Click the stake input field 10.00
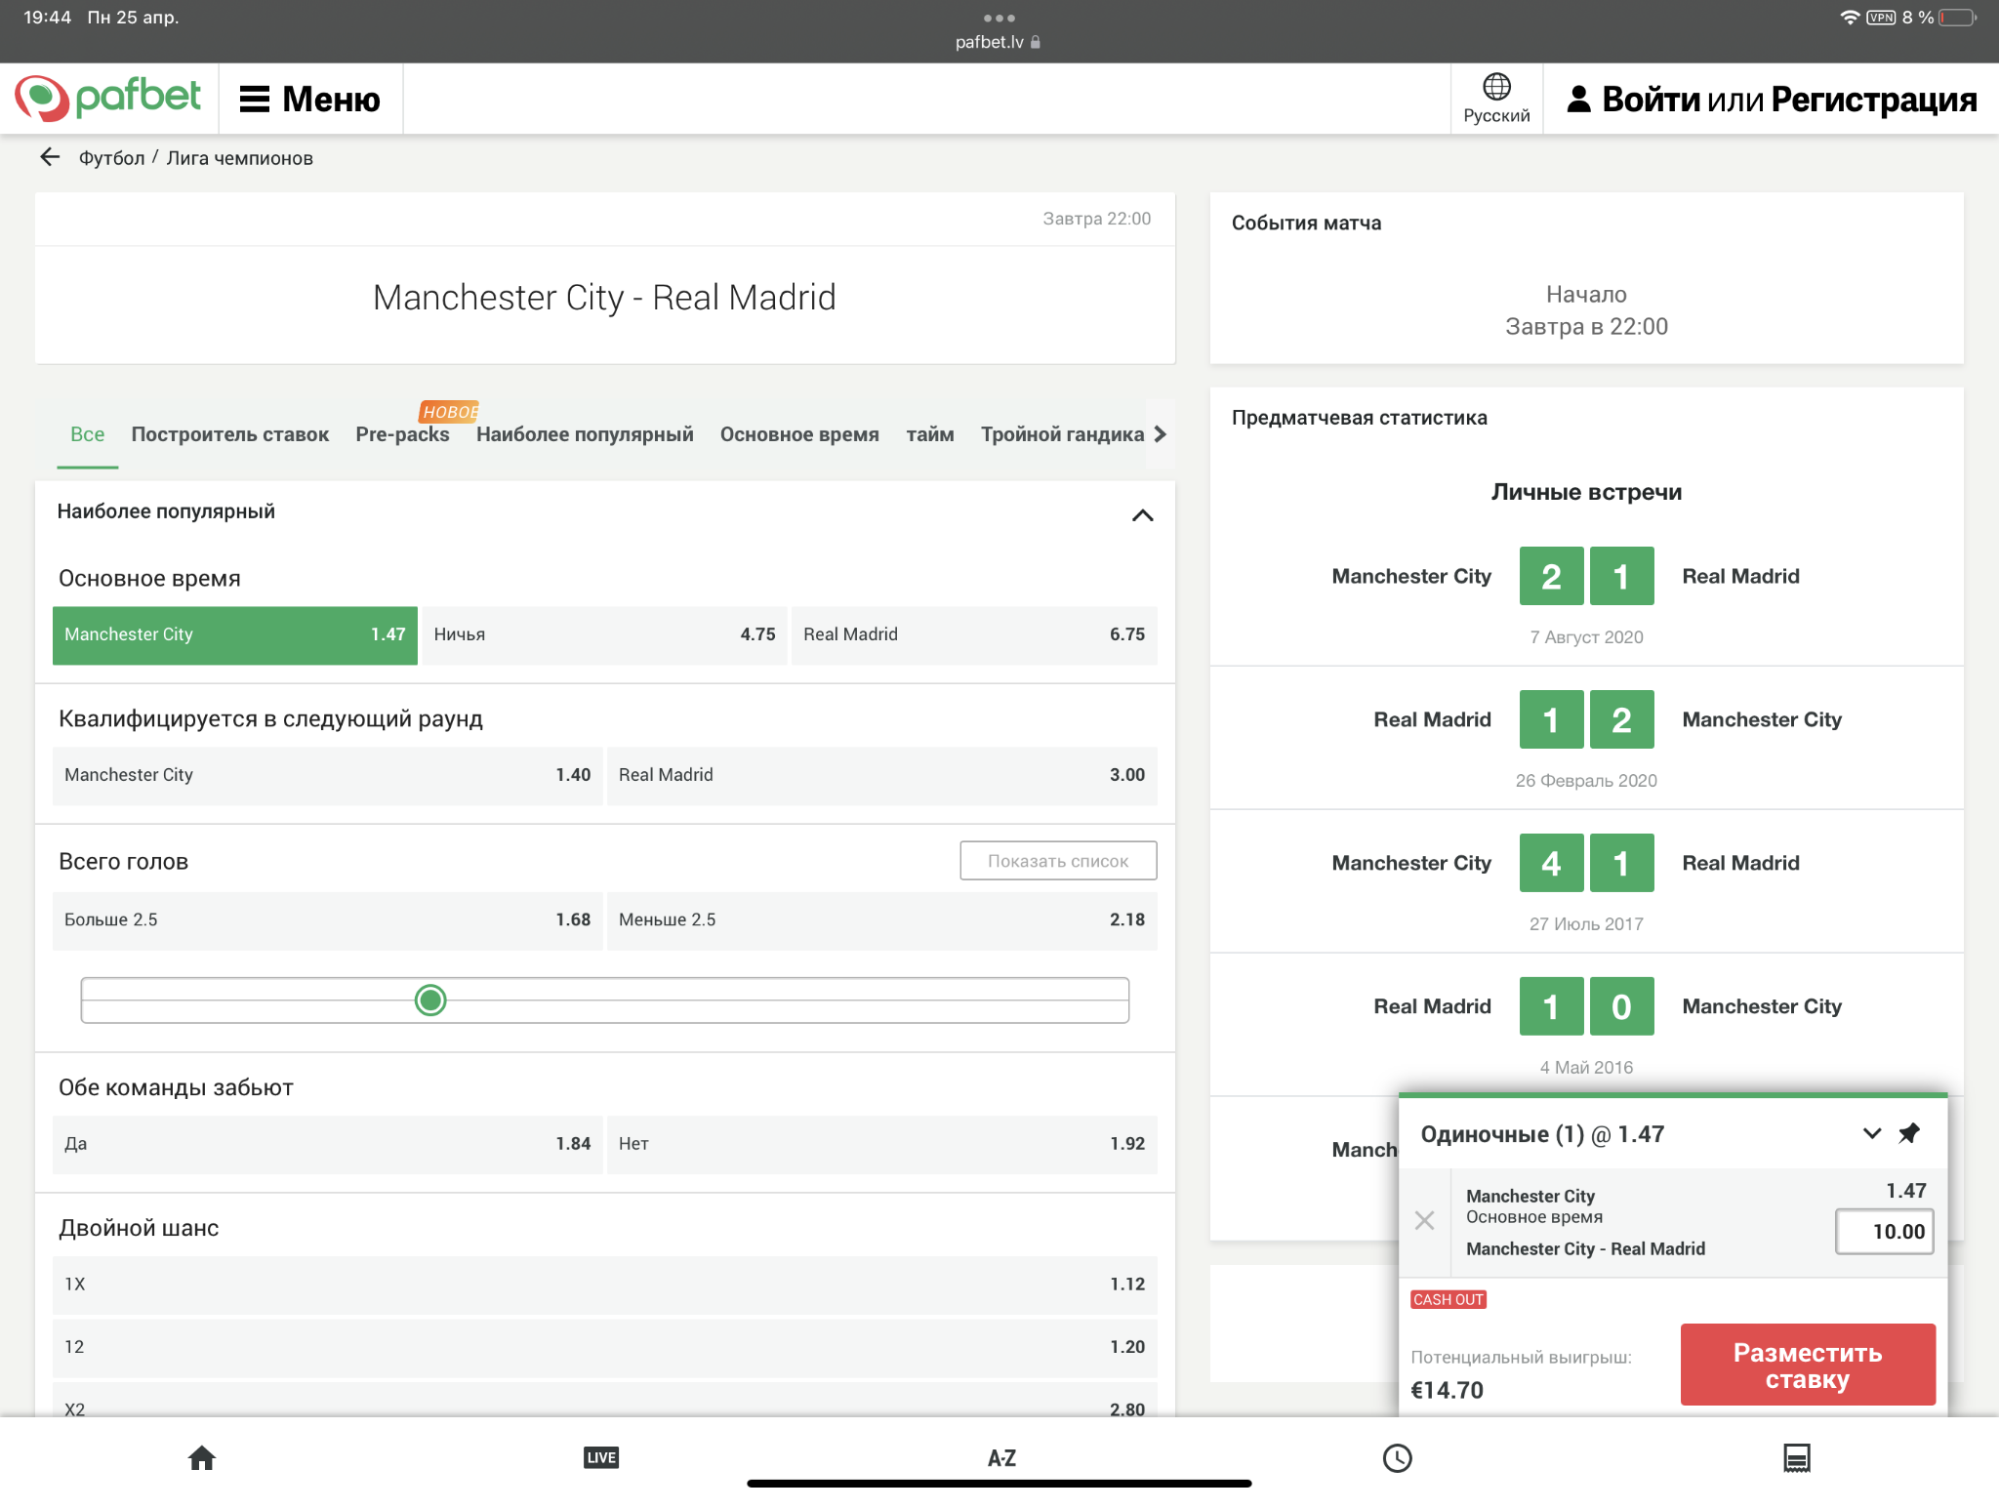 (1884, 1231)
